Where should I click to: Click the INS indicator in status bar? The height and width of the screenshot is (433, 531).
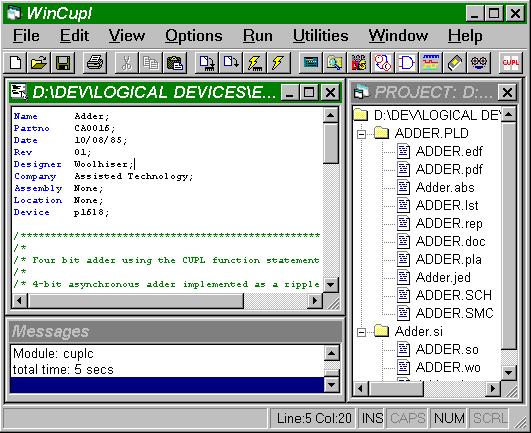tap(372, 418)
